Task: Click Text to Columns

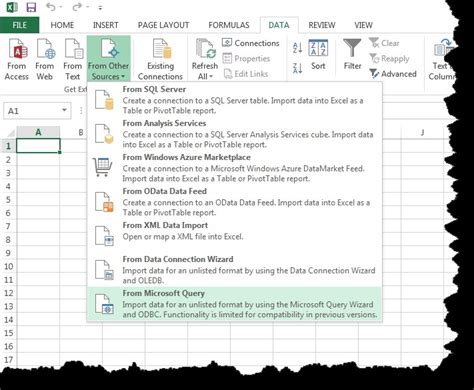Action: tap(442, 59)
